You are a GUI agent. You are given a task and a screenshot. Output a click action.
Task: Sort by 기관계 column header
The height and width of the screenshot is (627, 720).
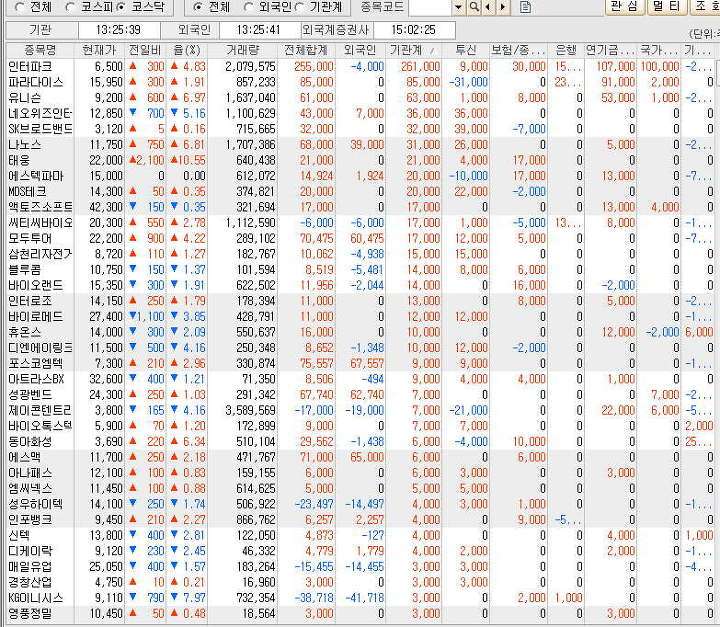[413, 50]
